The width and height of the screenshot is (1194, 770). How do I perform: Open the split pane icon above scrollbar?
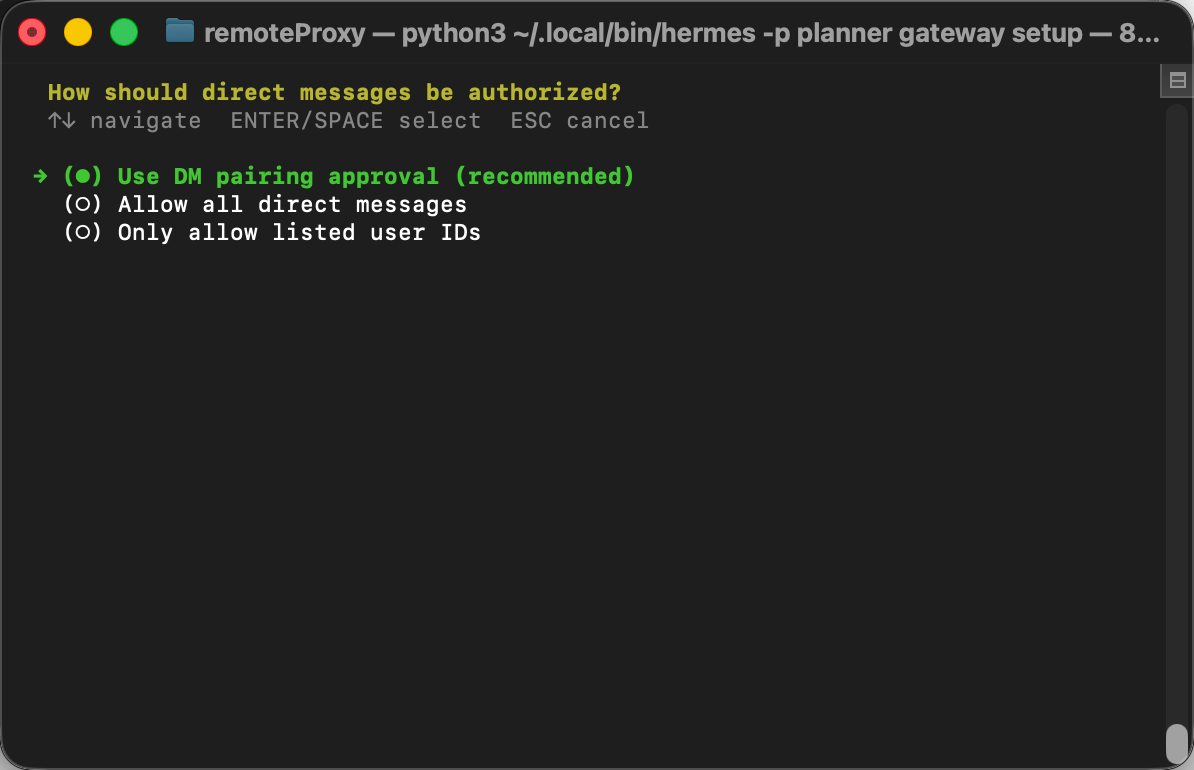pos(1177,80)
